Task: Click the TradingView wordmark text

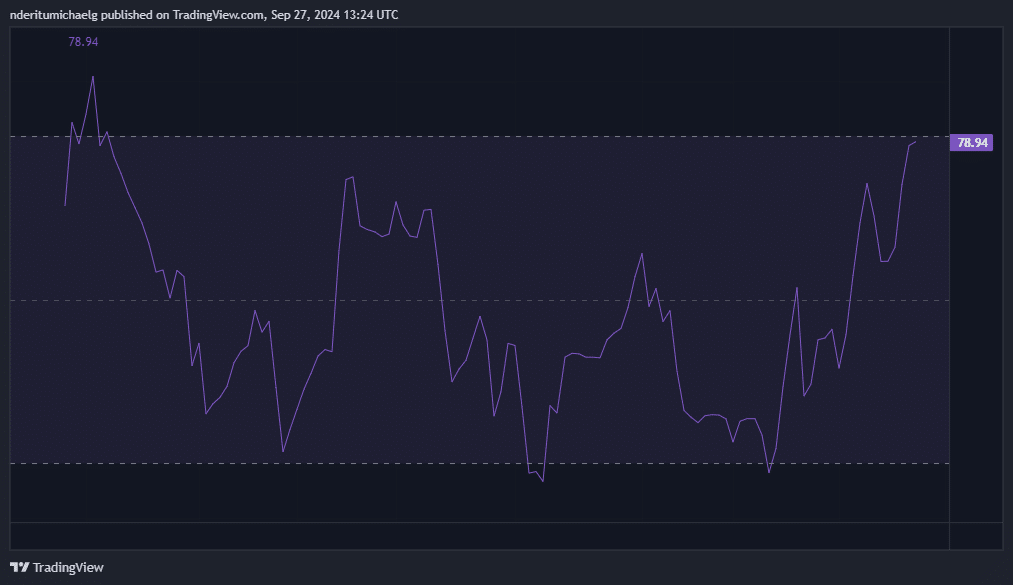Action: 68,567
